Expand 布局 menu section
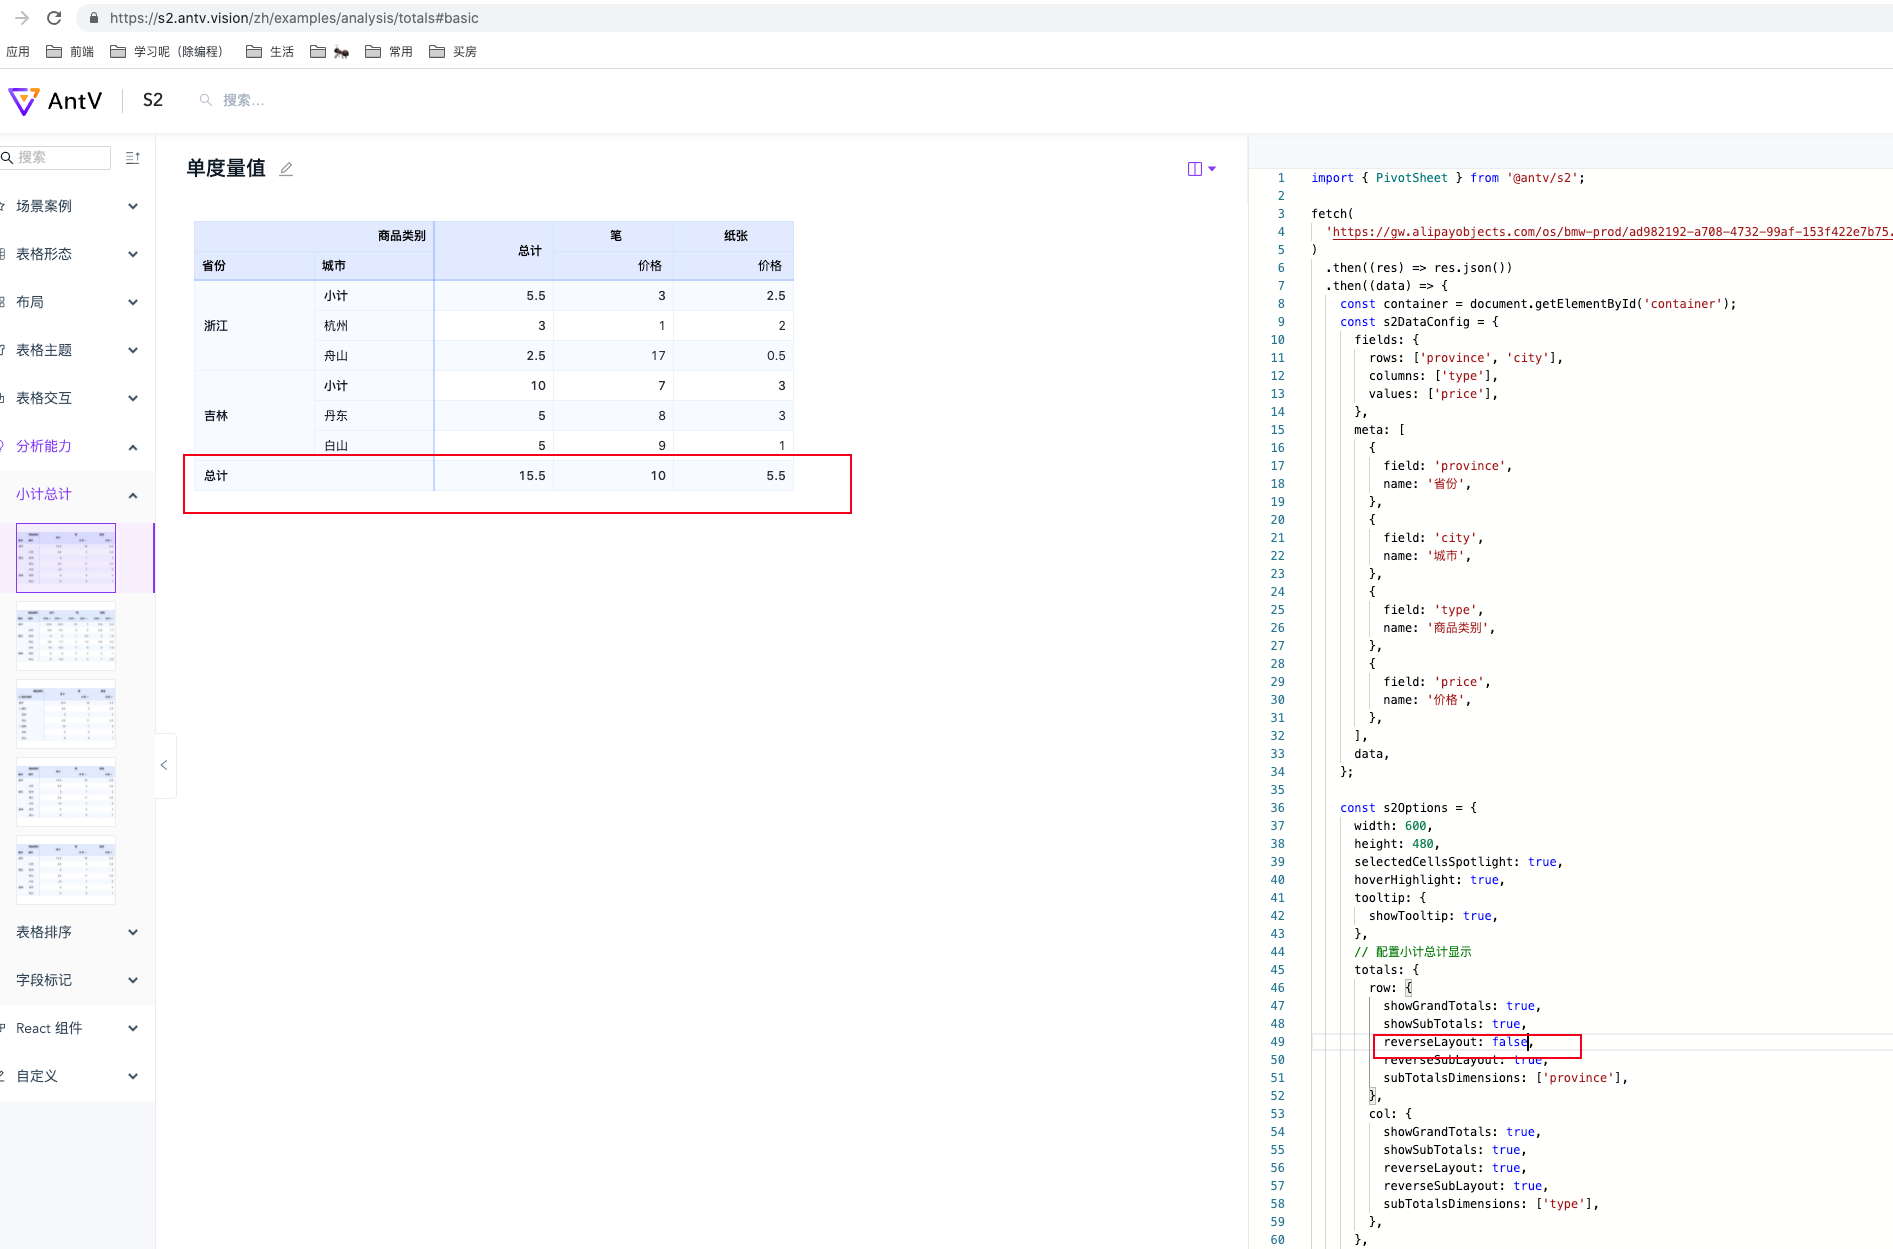This screenshot has width=1893, height=1249. [x=77, y=302]
